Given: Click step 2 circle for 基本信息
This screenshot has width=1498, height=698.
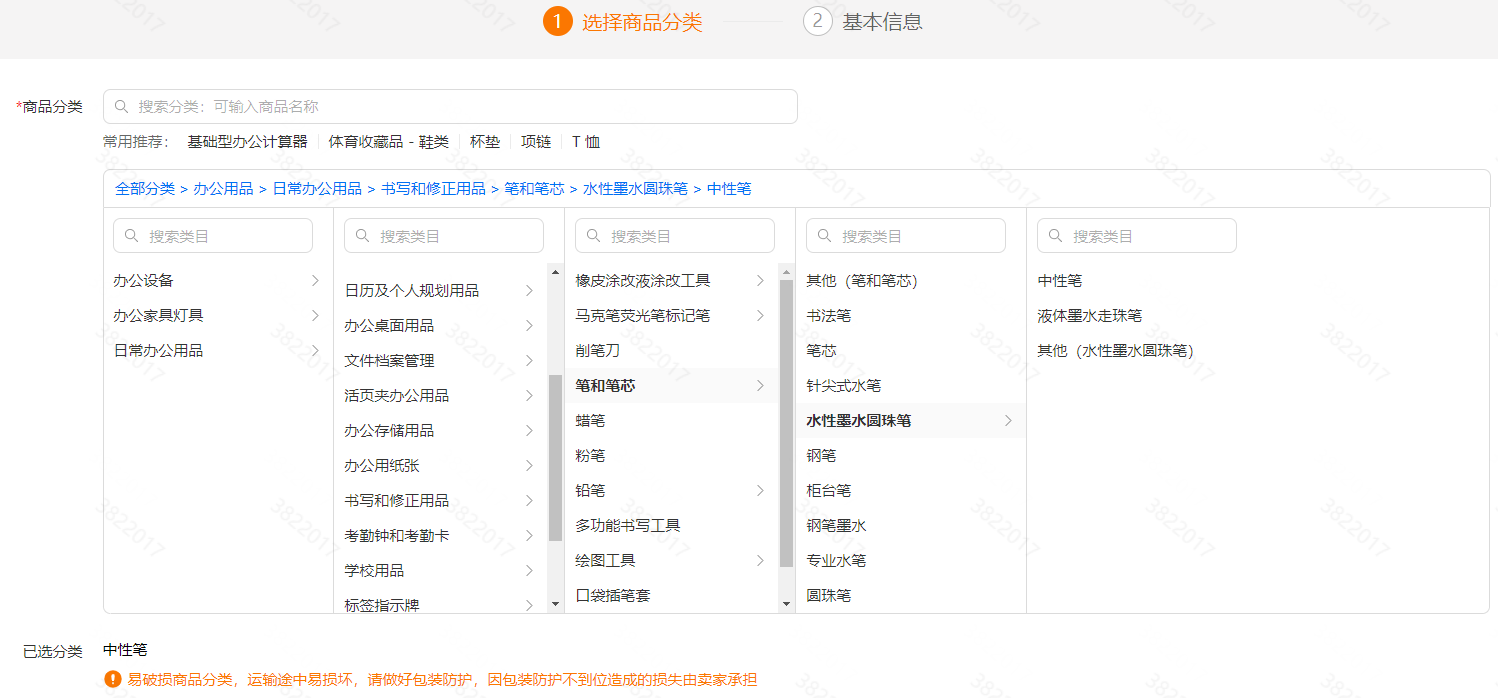Looking at the screenshot, I should click(x=817, y=22).
